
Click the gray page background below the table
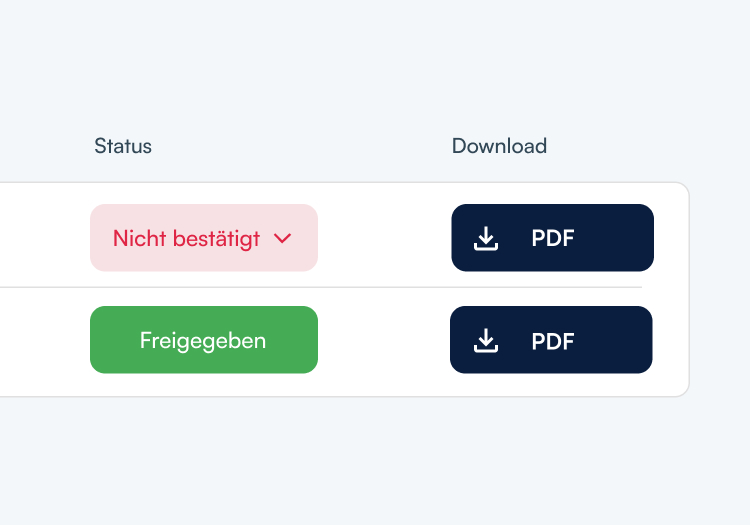click(375, 460)
